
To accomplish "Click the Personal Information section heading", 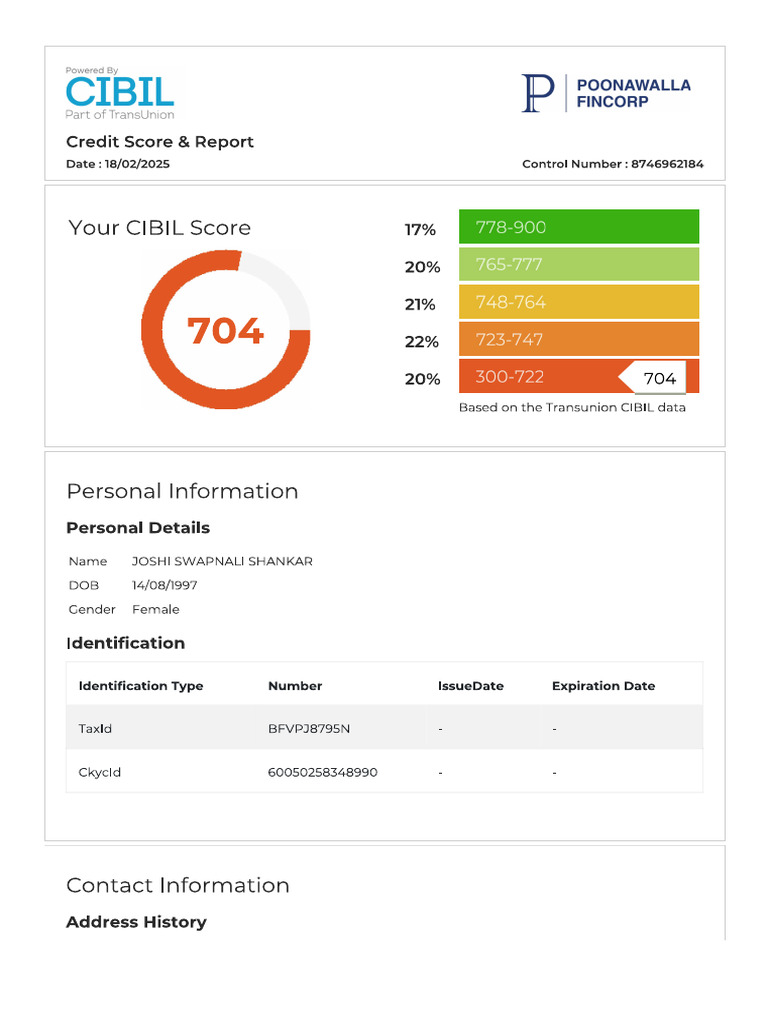I will click(x=182, y=491).
